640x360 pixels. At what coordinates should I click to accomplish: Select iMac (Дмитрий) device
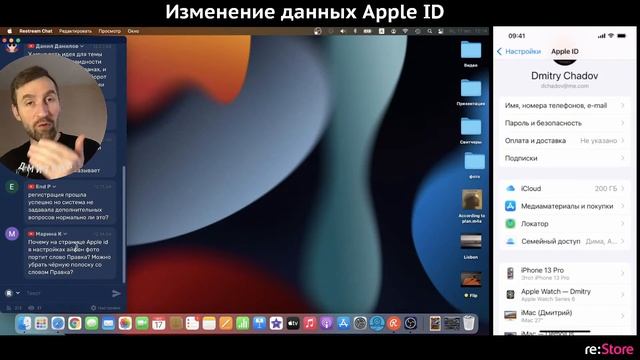click(564, 316)
